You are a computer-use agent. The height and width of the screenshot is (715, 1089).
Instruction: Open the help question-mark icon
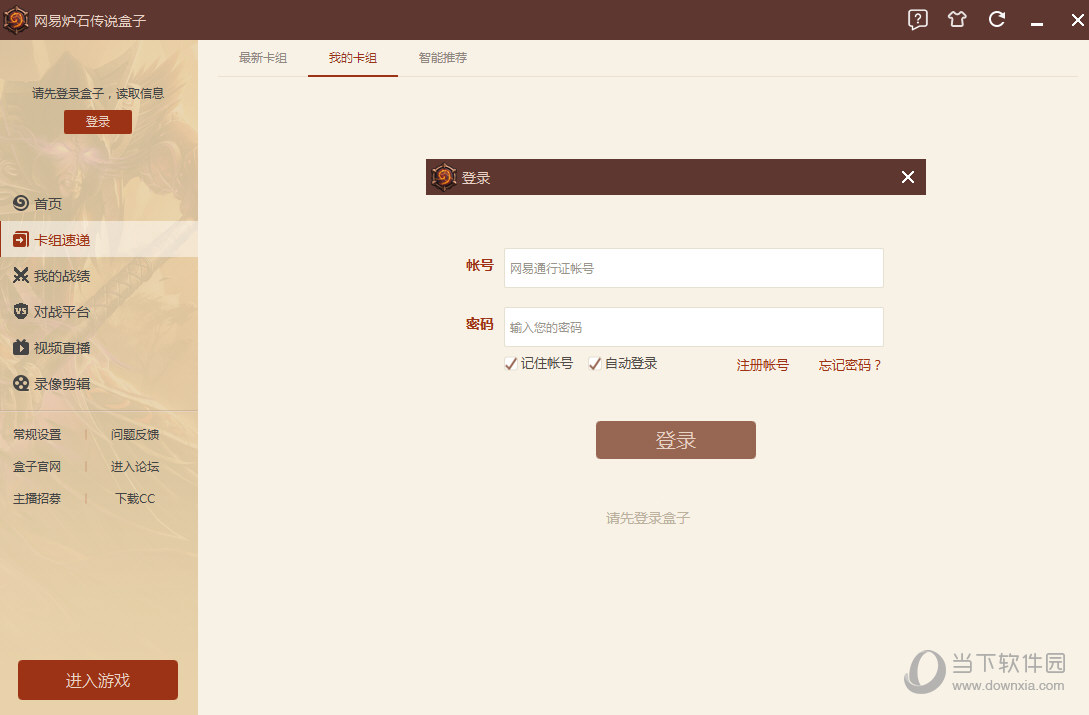pyautogui.click(x=917, y=19)
